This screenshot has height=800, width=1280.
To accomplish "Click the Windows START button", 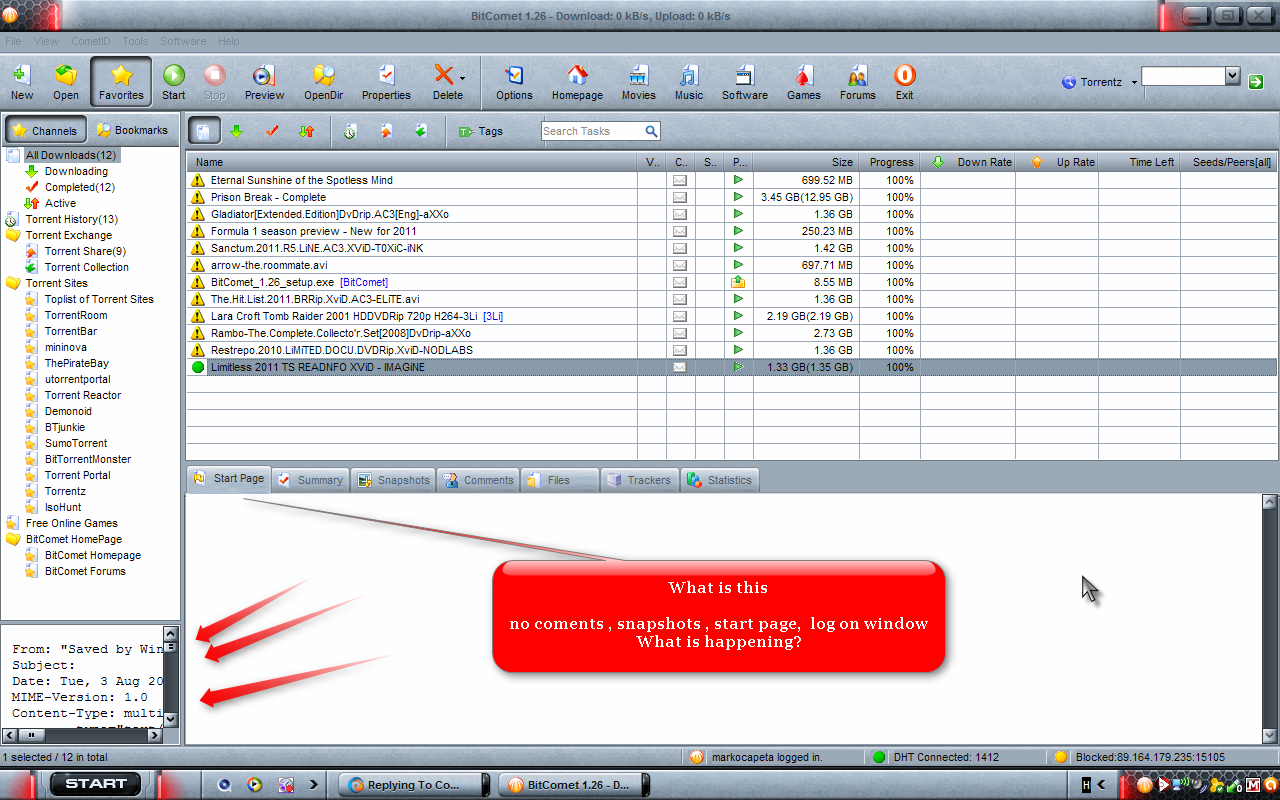I will coord(95,784).
